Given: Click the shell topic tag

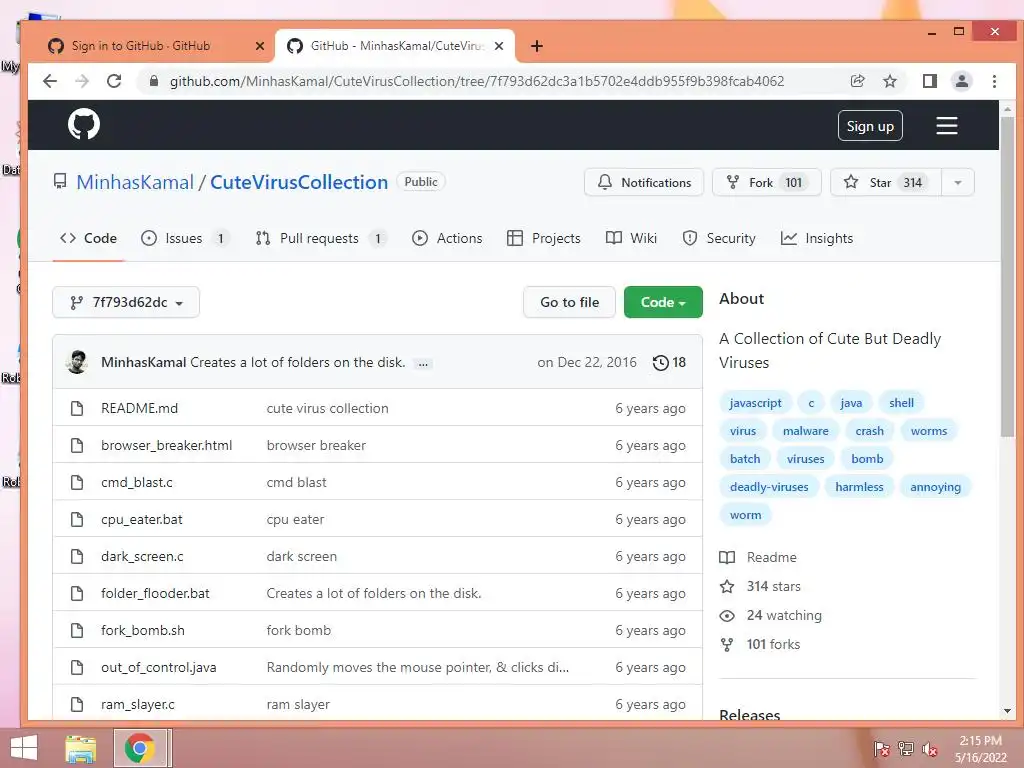Looking at the screenshot, I should click(x=901, y=403).
